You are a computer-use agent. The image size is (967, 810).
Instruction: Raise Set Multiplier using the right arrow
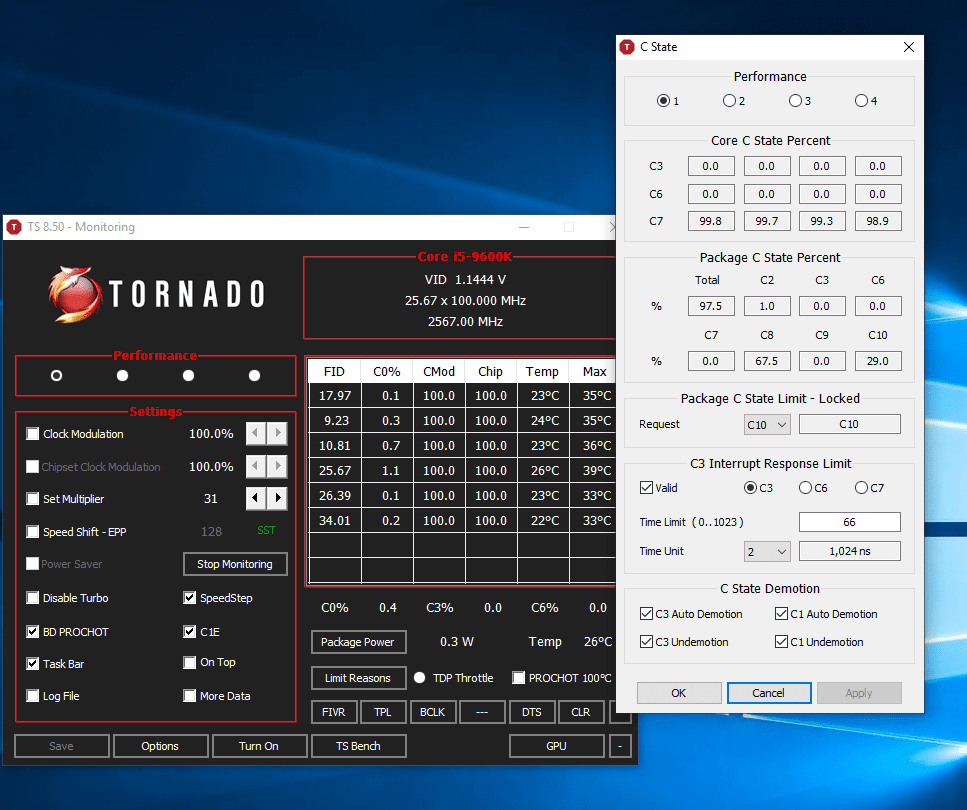pyautogui.click(x=278, y=498)
